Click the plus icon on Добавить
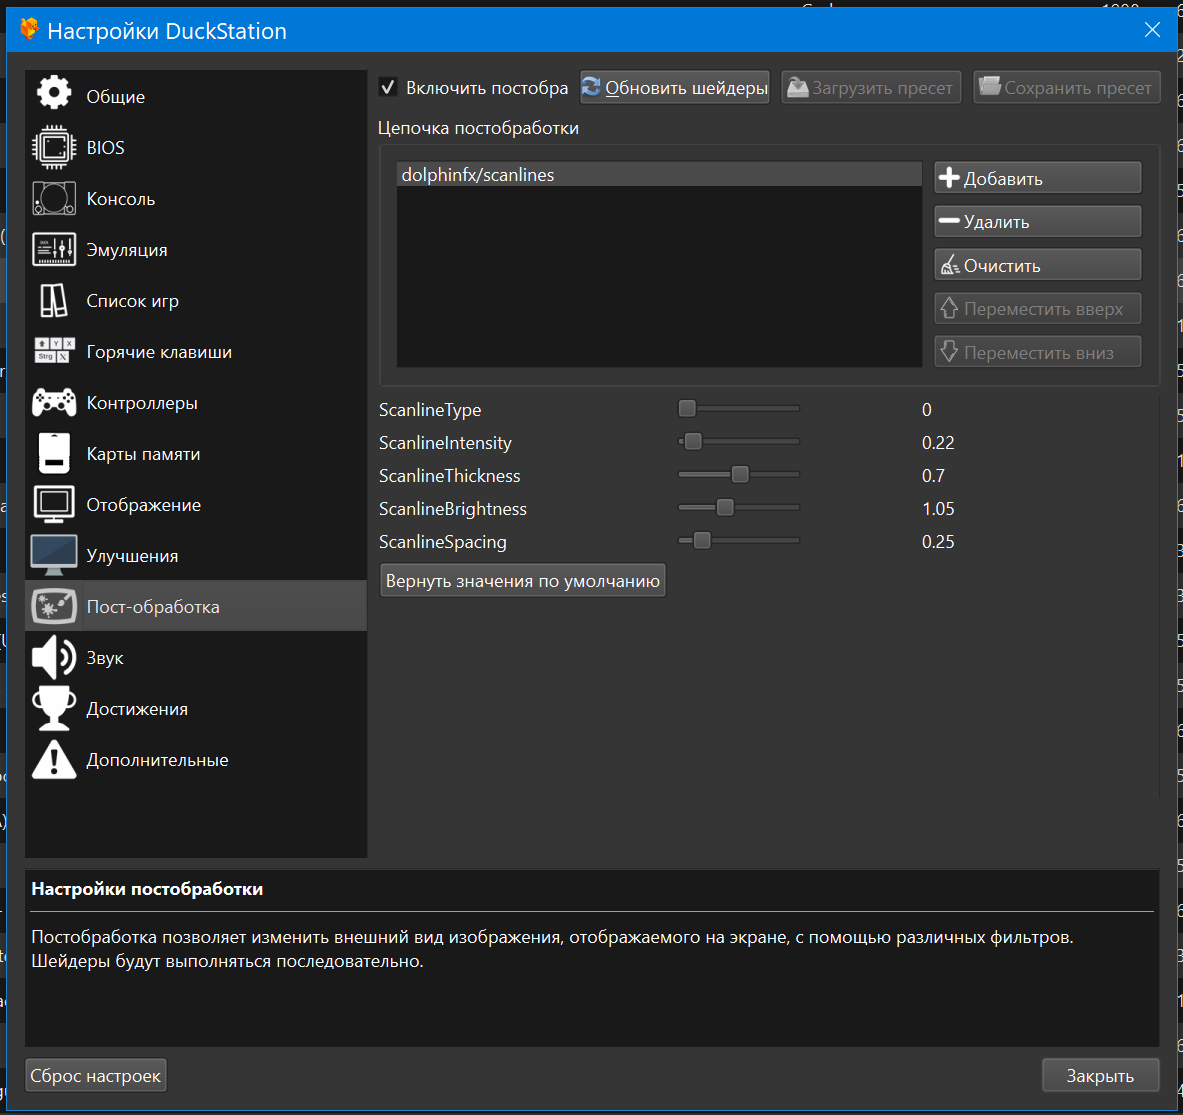 point(949,178)
